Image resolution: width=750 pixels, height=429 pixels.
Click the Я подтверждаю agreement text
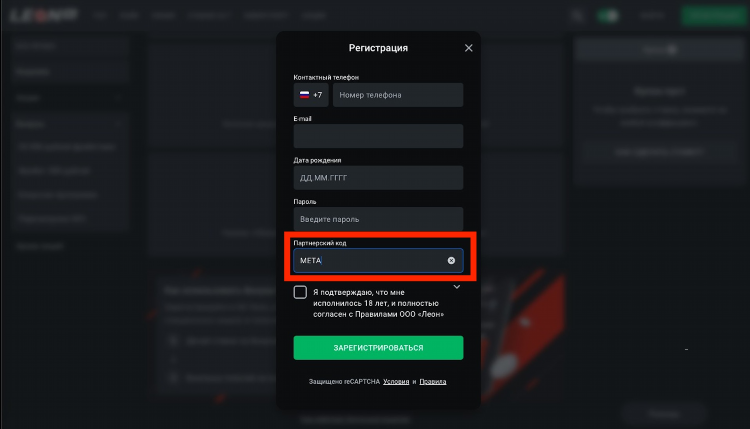click(378, 303)
